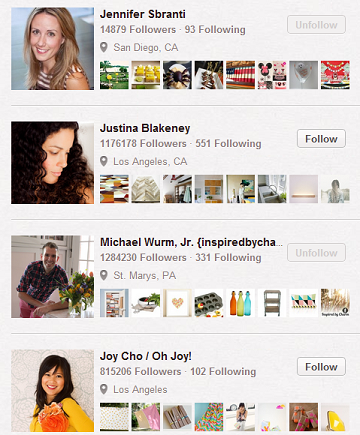Screen dimensions: 360x435
Task: Open Jennifer Sbranti's profile name link
Action: [143, 14]
